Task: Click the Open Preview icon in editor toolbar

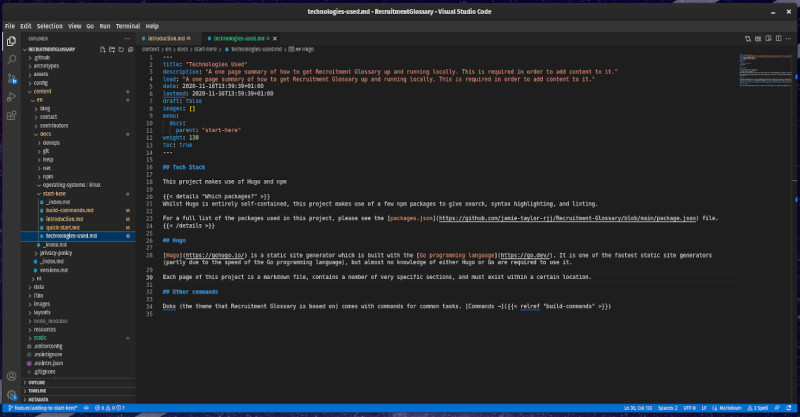Action: (758, 38)
